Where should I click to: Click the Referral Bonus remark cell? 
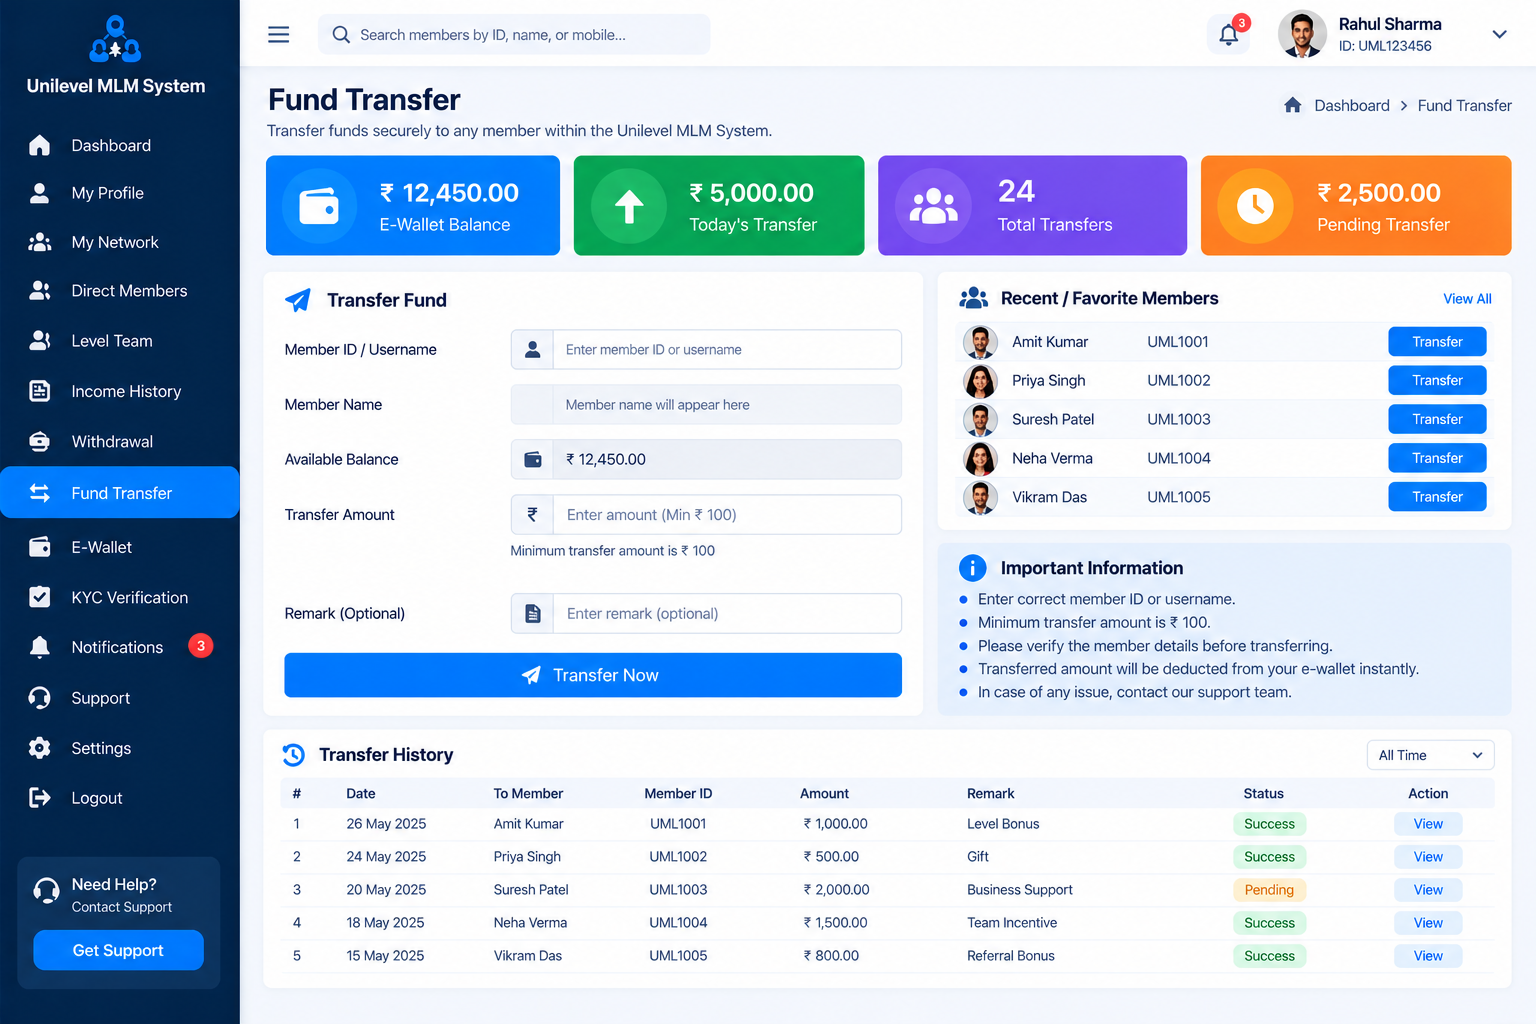[x=1011, y=956]
